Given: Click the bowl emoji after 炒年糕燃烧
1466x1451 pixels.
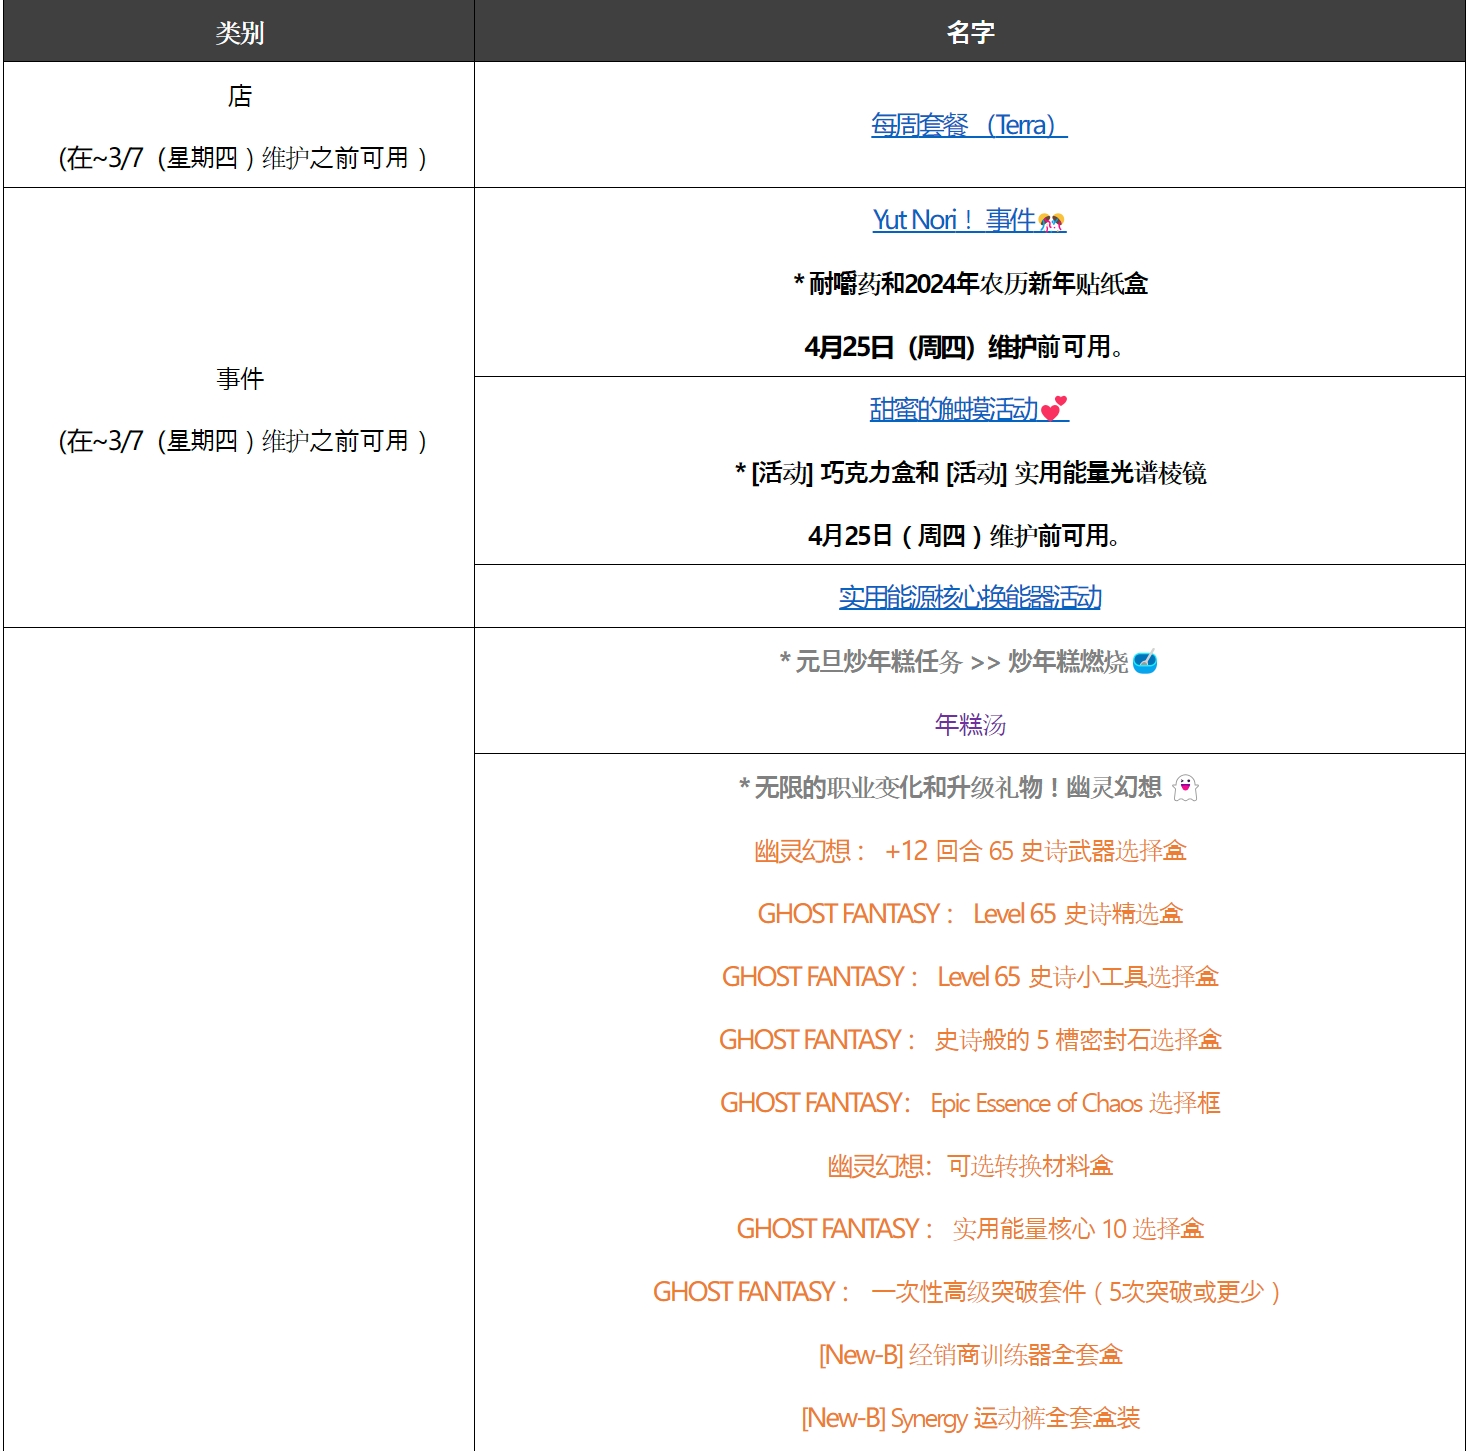Looking at the screenshot, I should [1146, 662].
